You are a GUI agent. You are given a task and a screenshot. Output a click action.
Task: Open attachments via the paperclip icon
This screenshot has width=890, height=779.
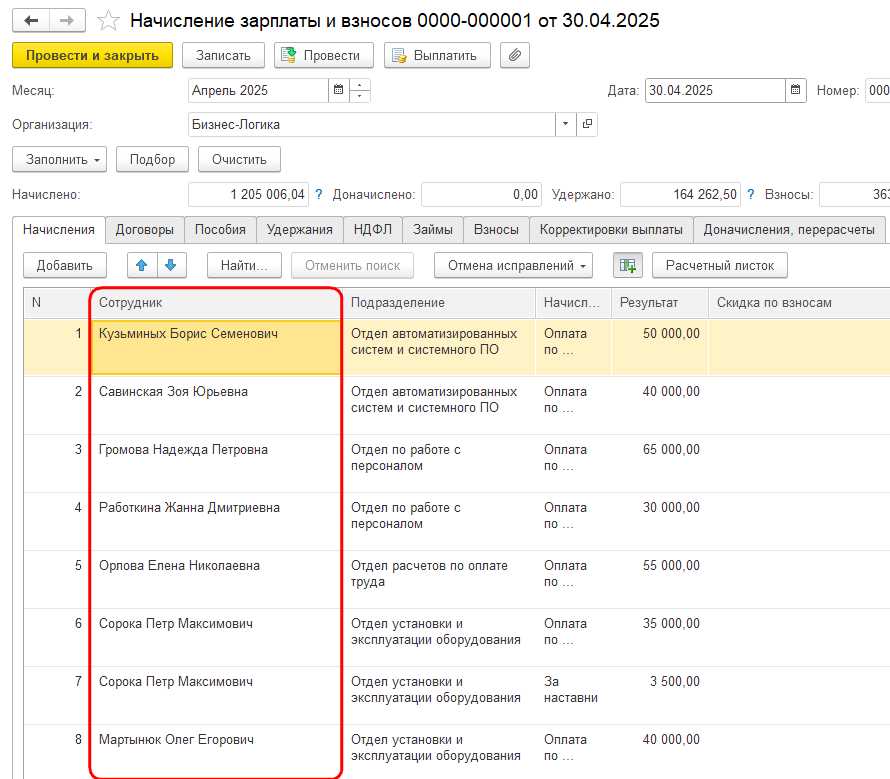515,55
